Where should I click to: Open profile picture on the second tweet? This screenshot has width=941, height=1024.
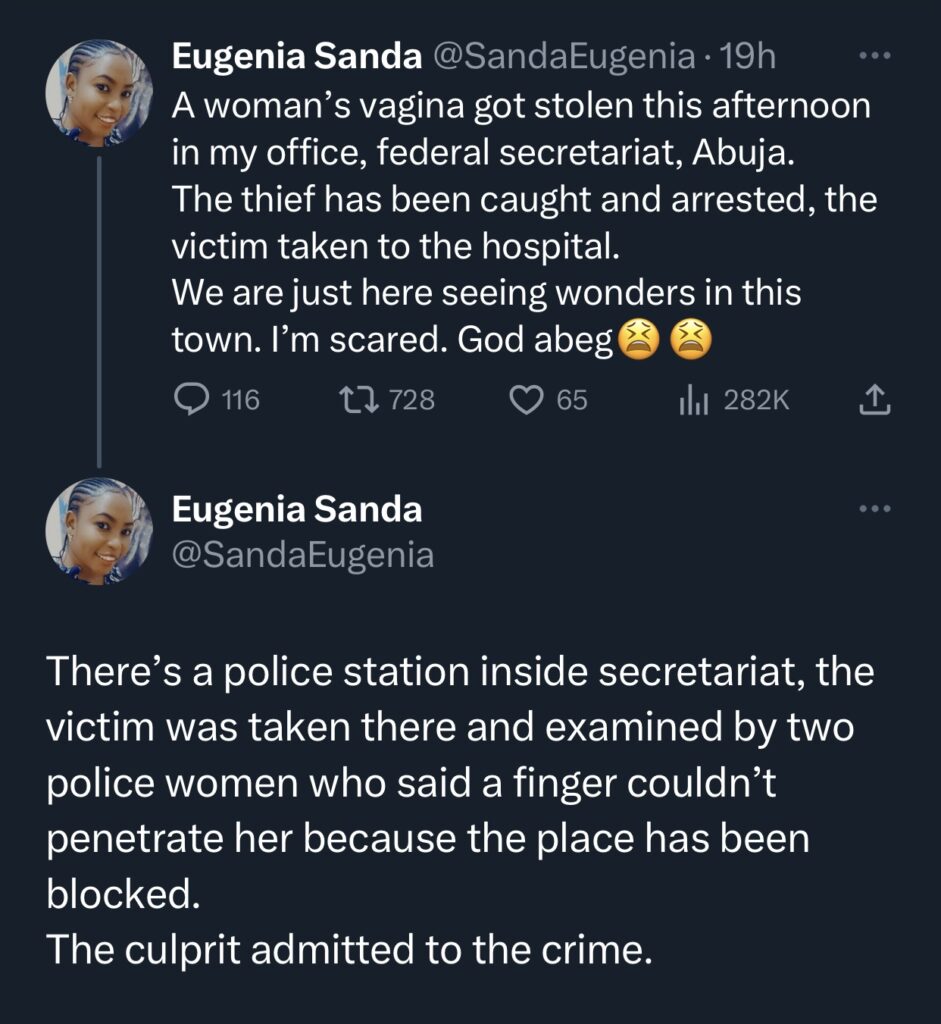coord(99,531)
